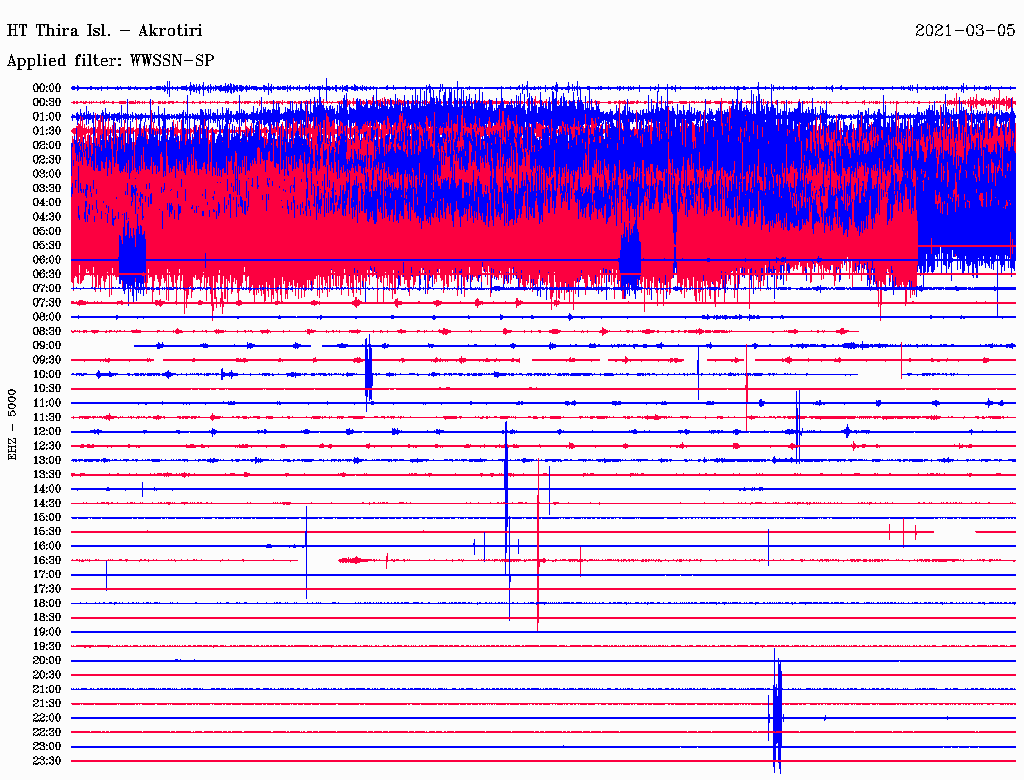Click the 23:00 time label
The image size is (1024, 780).
click(x=47, y=747)
